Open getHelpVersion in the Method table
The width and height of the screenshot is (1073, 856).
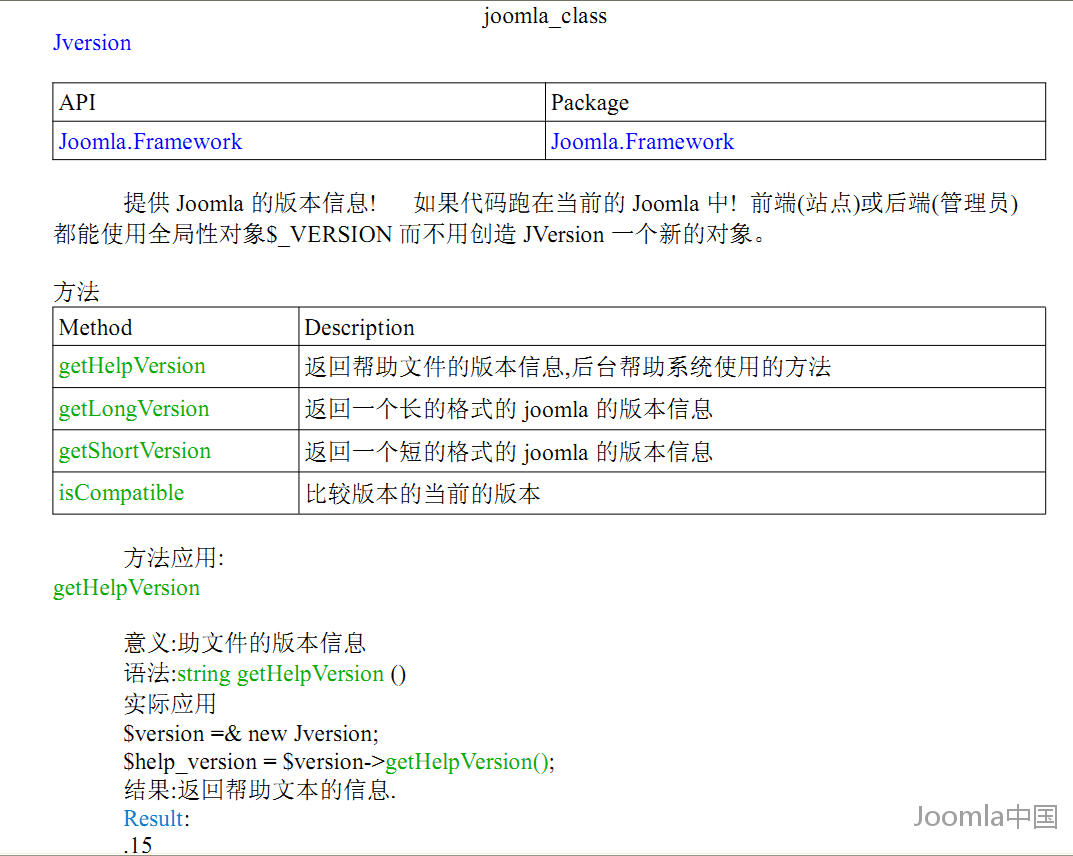tap(132, 366)
